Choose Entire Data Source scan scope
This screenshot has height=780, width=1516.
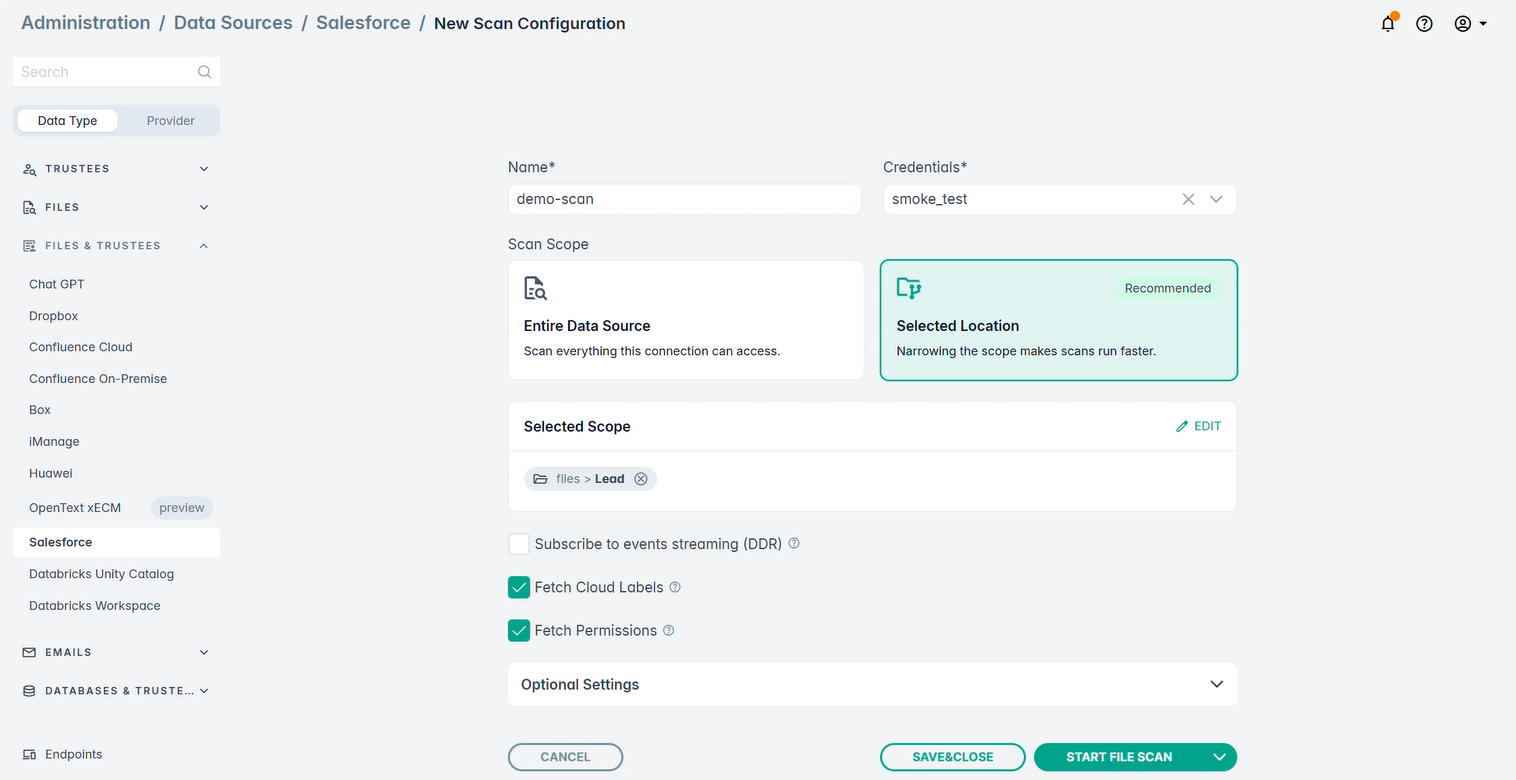686,320
